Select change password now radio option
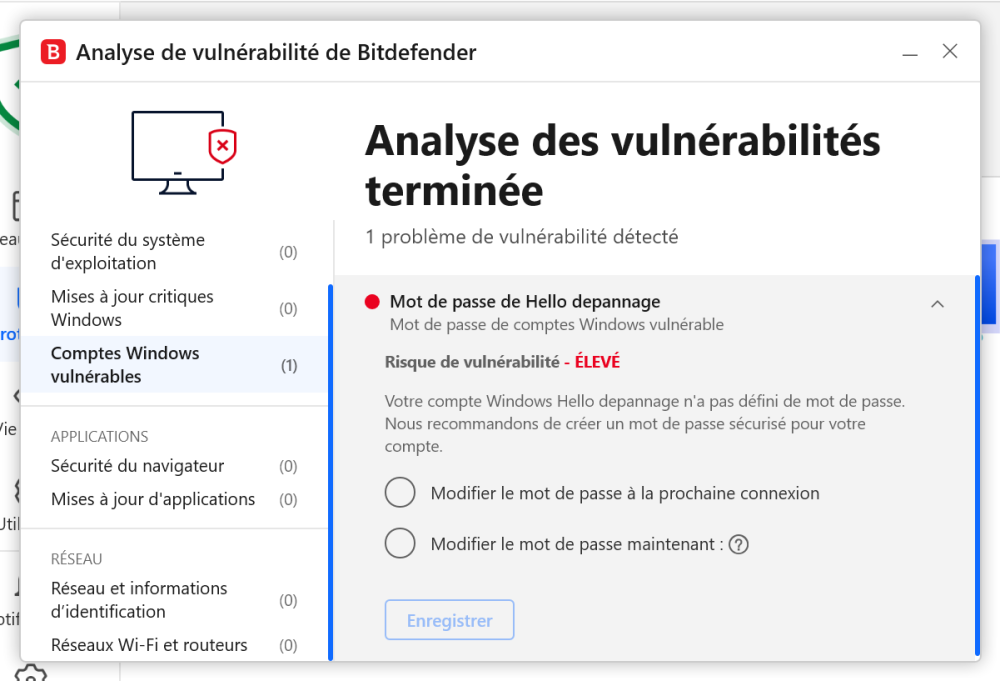Screen dimensions: 1000x681 coord(400,544)
